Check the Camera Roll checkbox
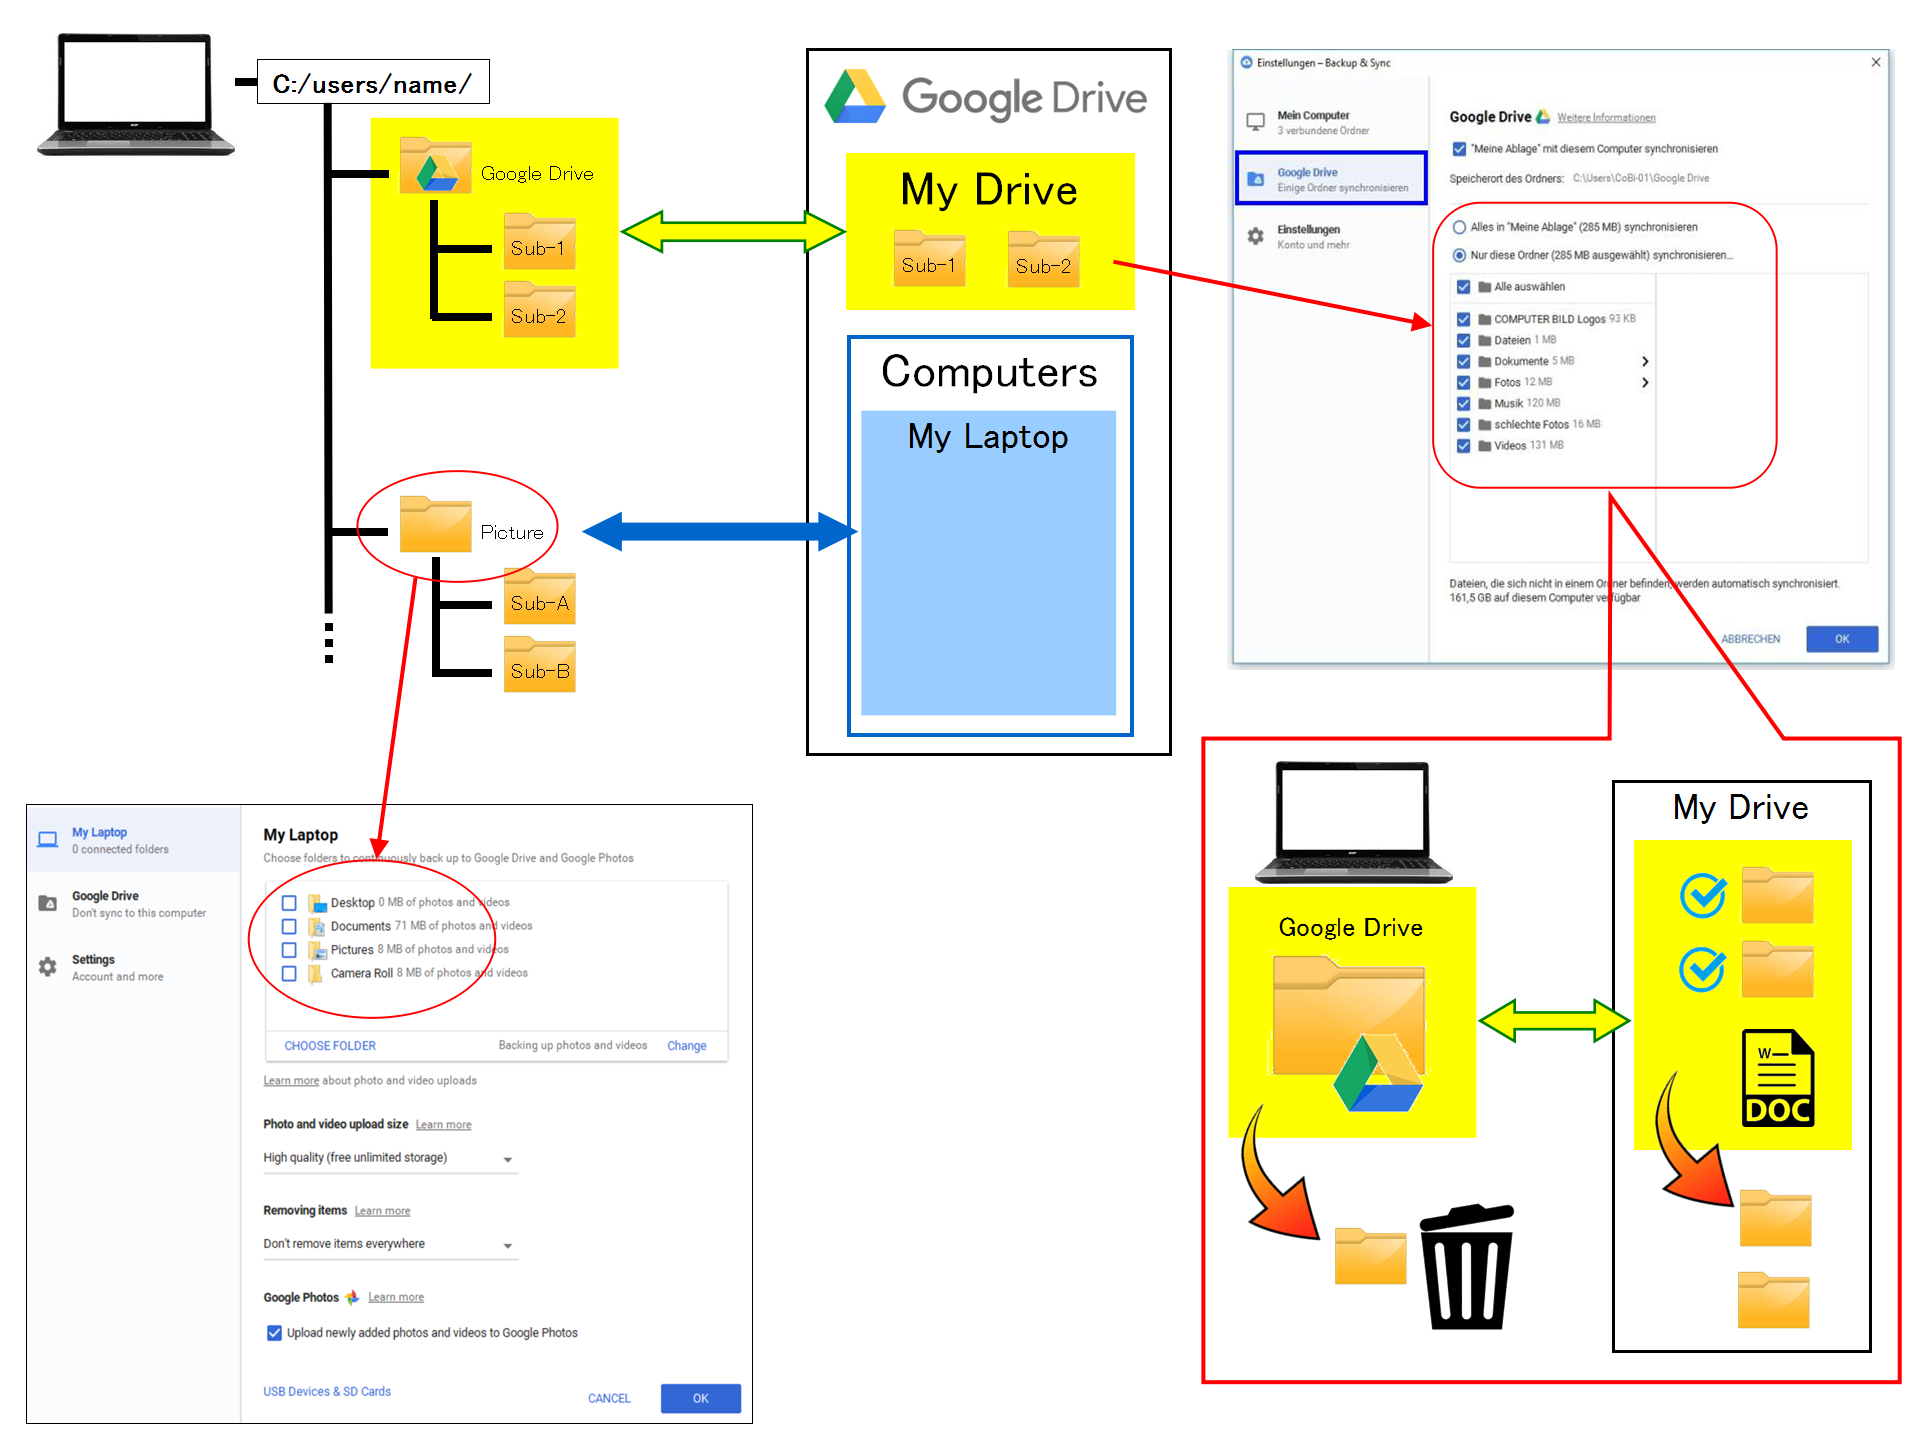 (x=289, y=973)
